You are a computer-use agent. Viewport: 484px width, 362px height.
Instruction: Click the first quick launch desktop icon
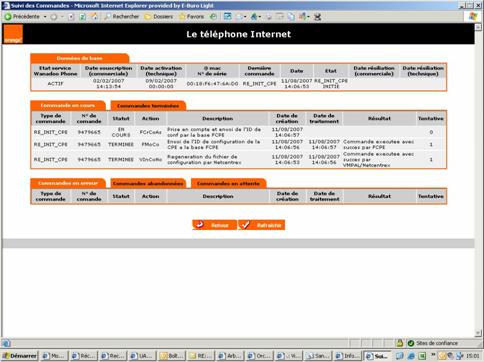pyautogui.click(x=399, y=356)
